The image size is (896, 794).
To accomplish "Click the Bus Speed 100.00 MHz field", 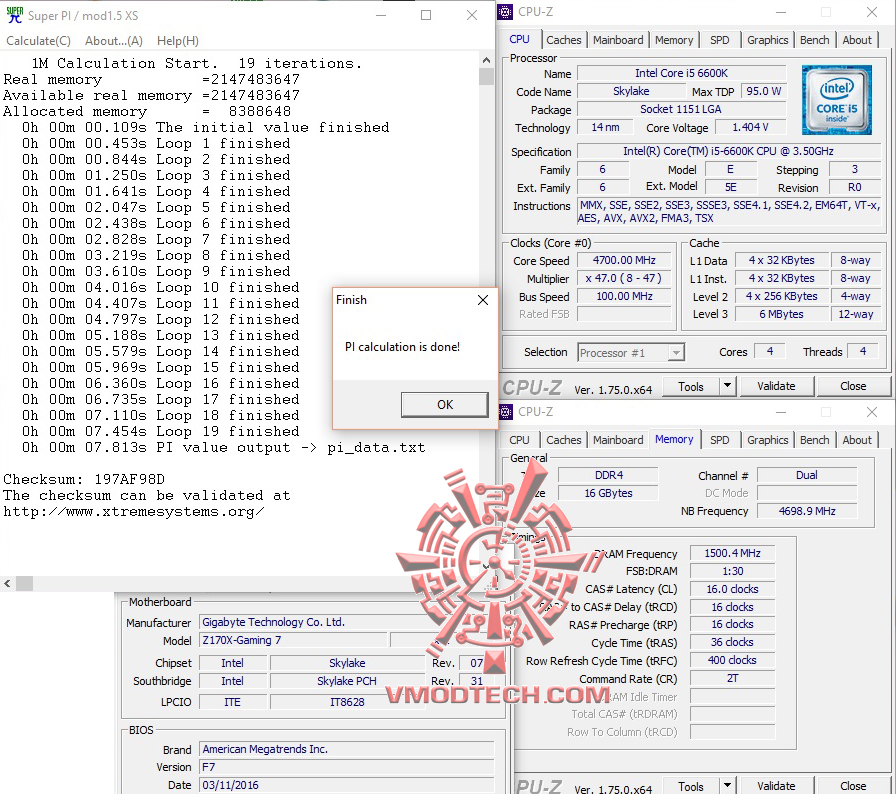I will [x=624, y=296].
